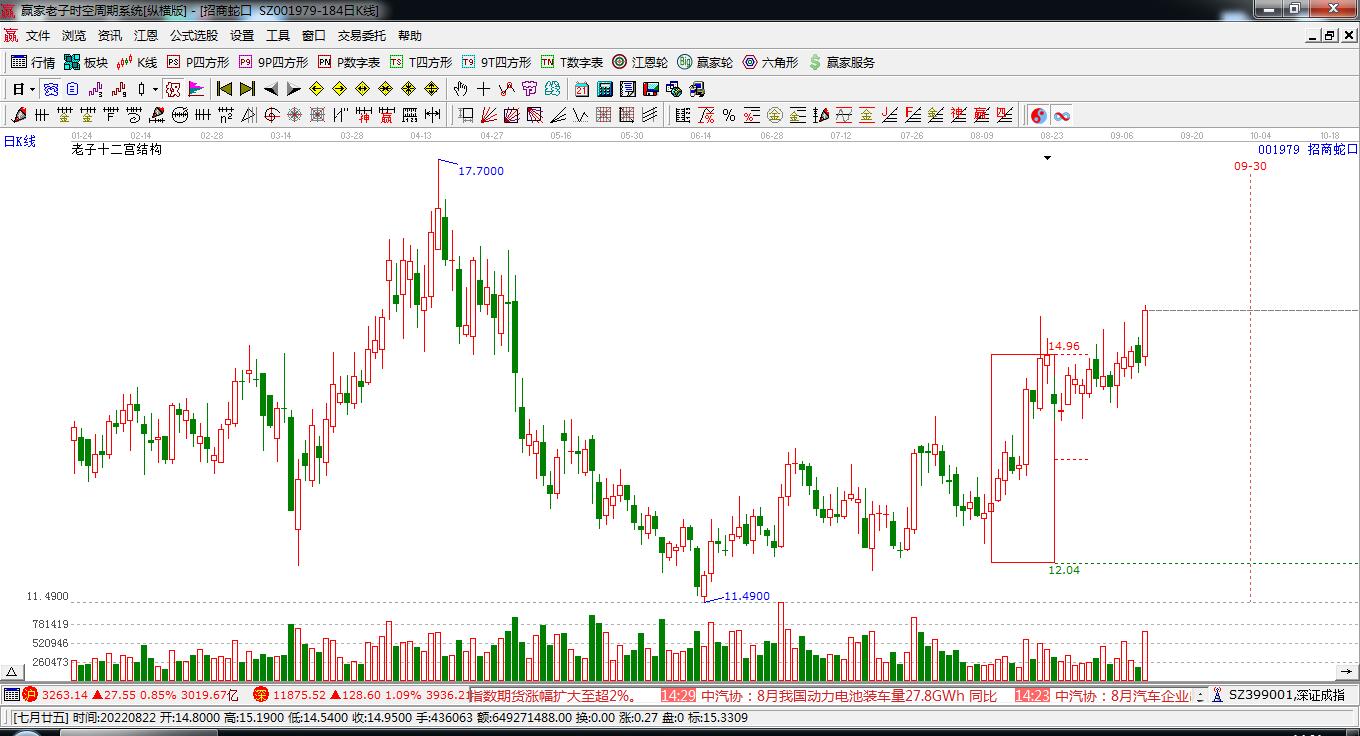The image size is (1360, 736).
Task: Click the 日K线 chart label
Action: click(x=19, y=142)
